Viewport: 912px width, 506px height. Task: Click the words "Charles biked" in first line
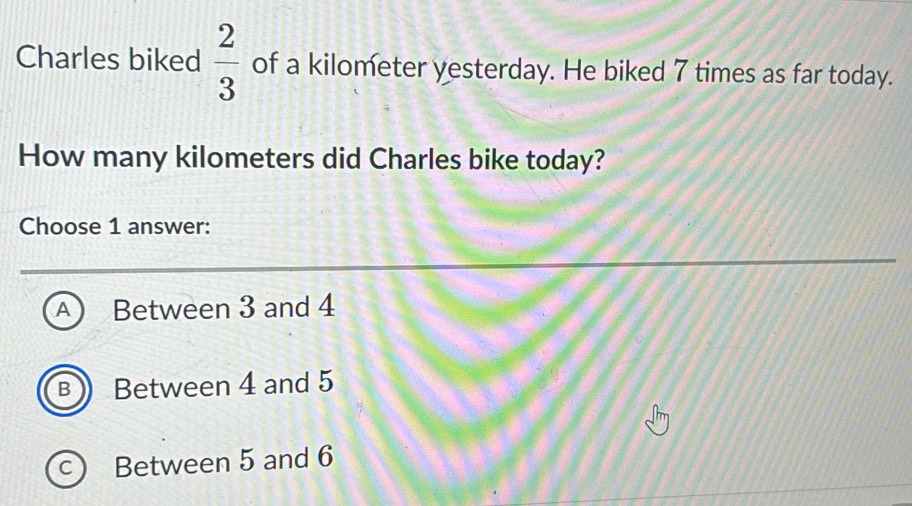click(109, 61)
